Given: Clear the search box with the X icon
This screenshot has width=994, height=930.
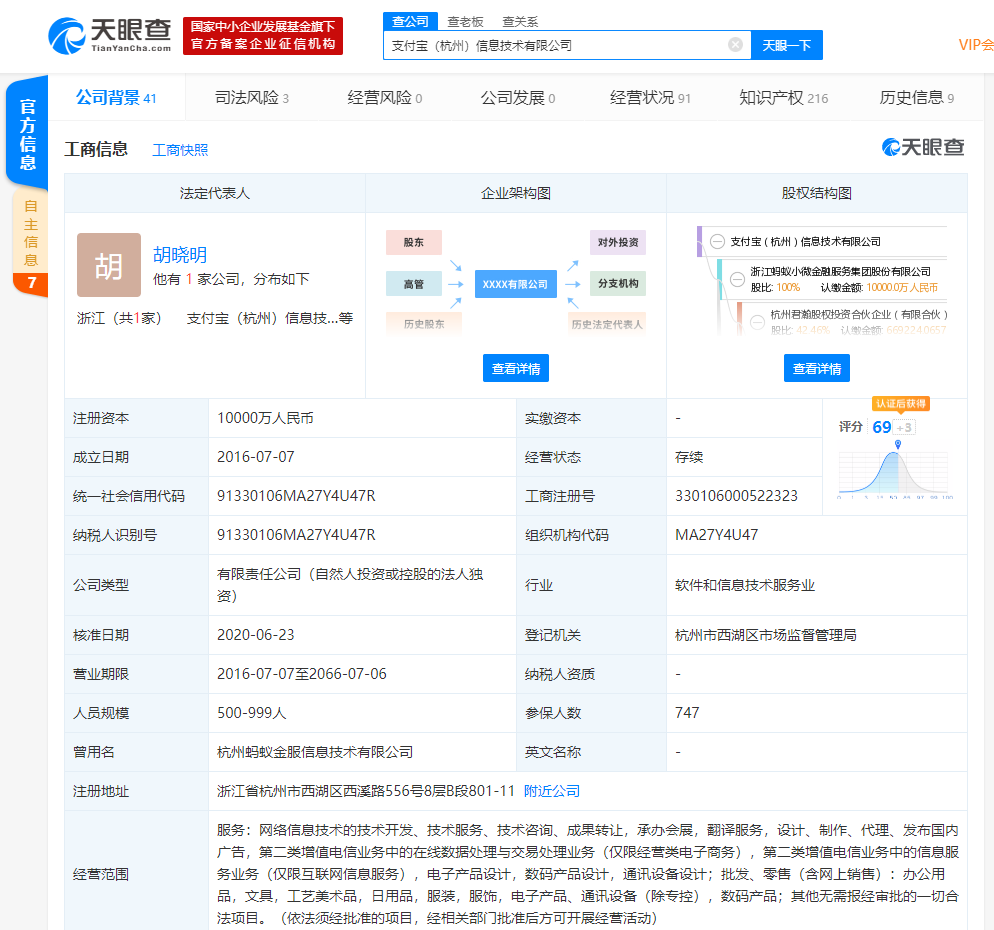Looking at the screenshot, I should tap(735, 44).
